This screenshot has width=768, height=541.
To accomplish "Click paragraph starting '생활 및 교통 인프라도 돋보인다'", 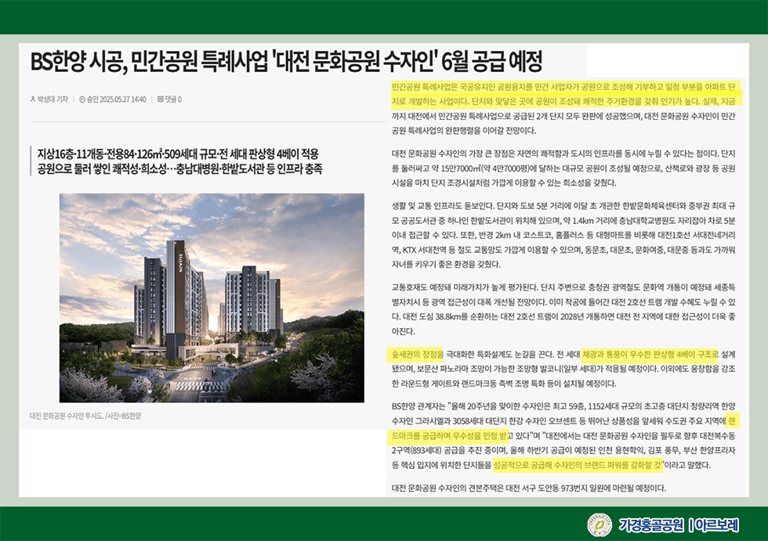I will [x=563, y=235].
